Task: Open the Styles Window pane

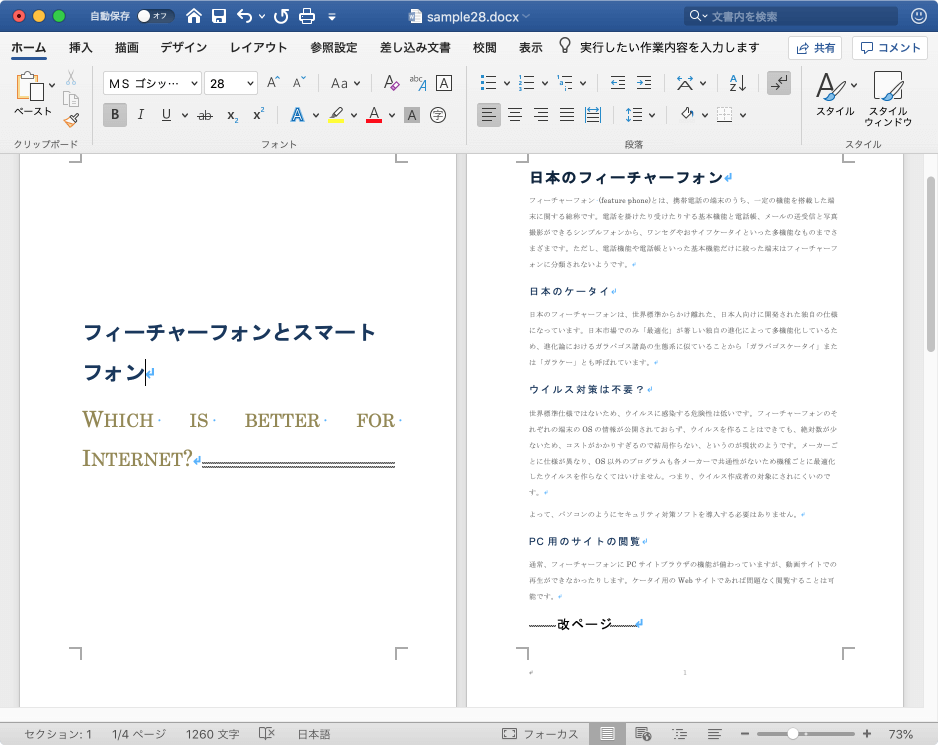Action: (x=888, y=98)
